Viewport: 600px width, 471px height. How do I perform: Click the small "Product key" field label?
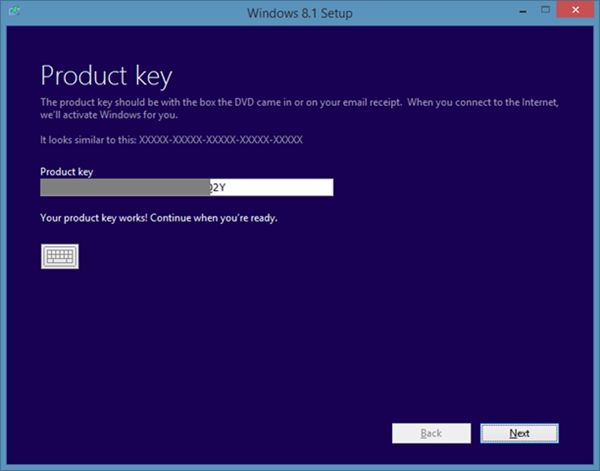pos(66,172)
